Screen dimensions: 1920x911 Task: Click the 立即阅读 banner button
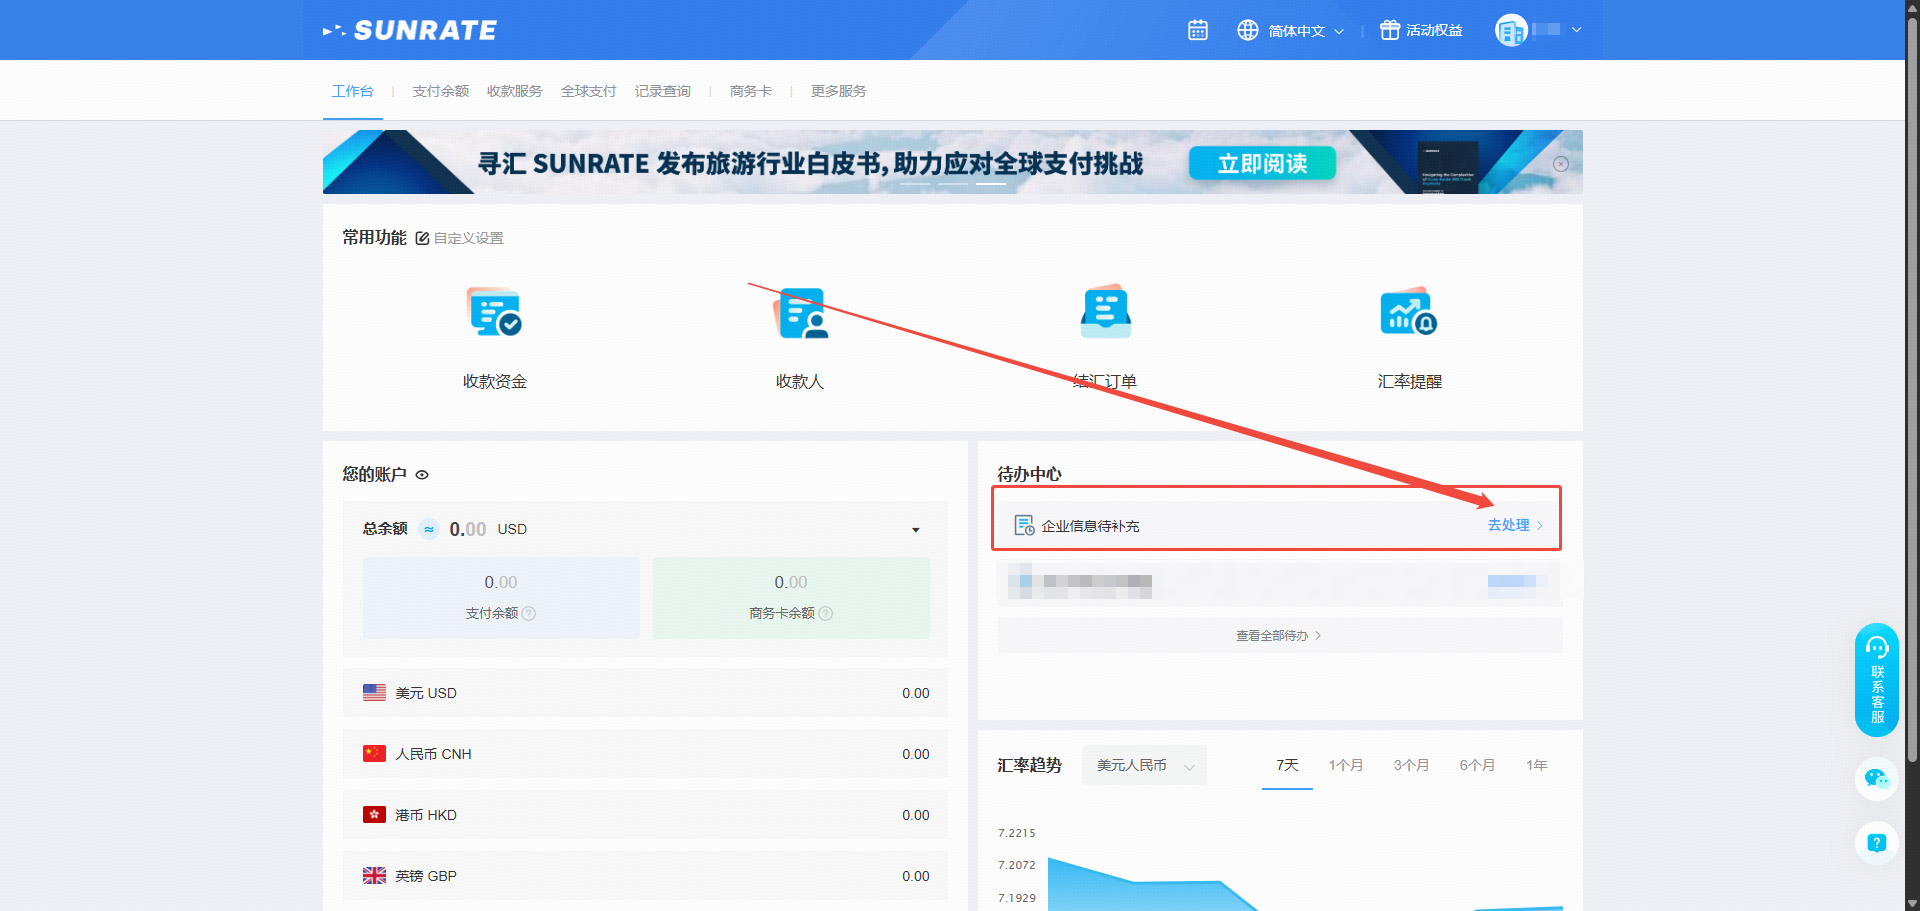[1262, 164]
